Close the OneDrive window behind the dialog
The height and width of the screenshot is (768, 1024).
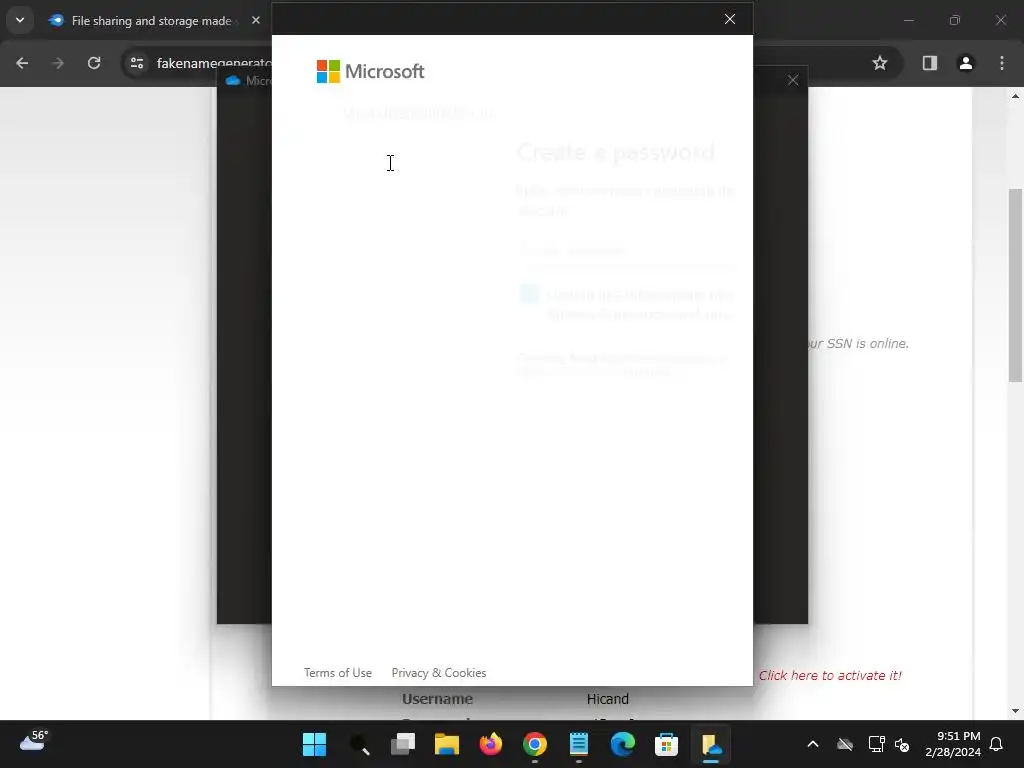pyautogui.click(x=792, y=80)
